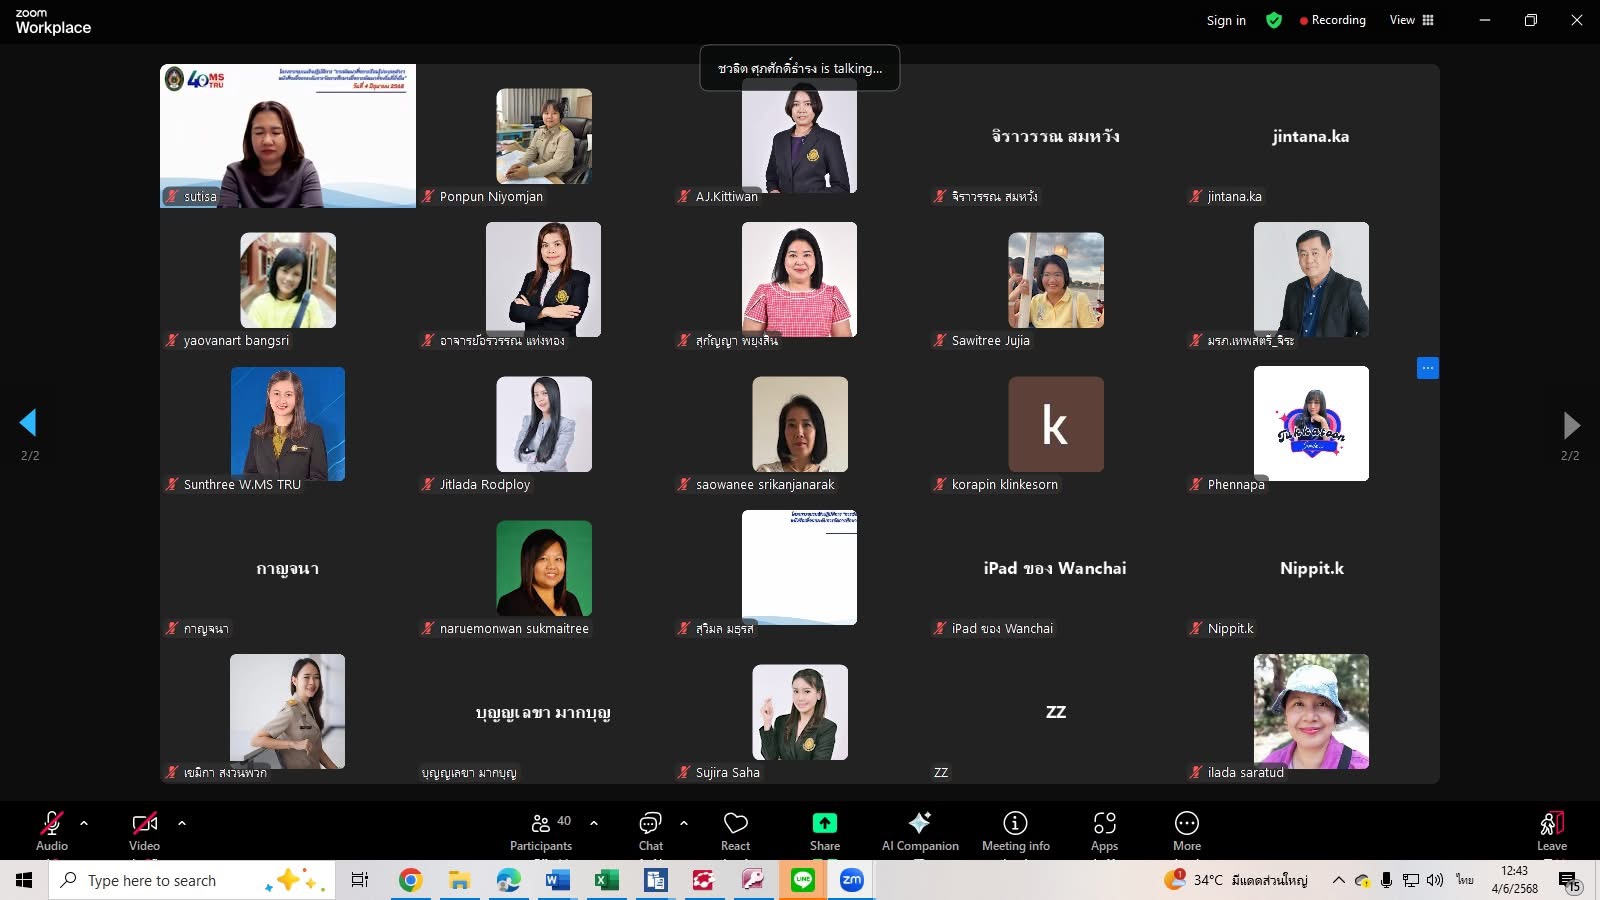The image size is (1600, 900).
Task: Click the encryption shield icon
Action: (1273, 20)
